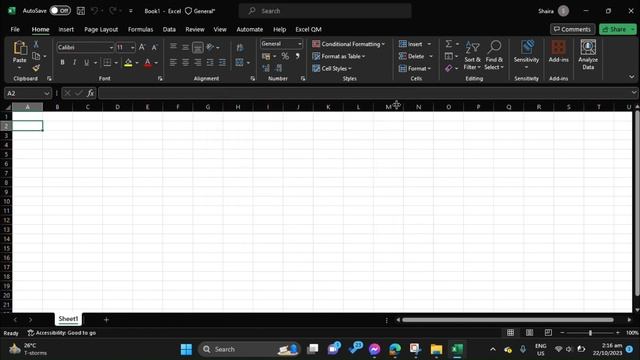Select the Format Painter brush icon
Screen dimensions: 640x360
tap(36, 68)
